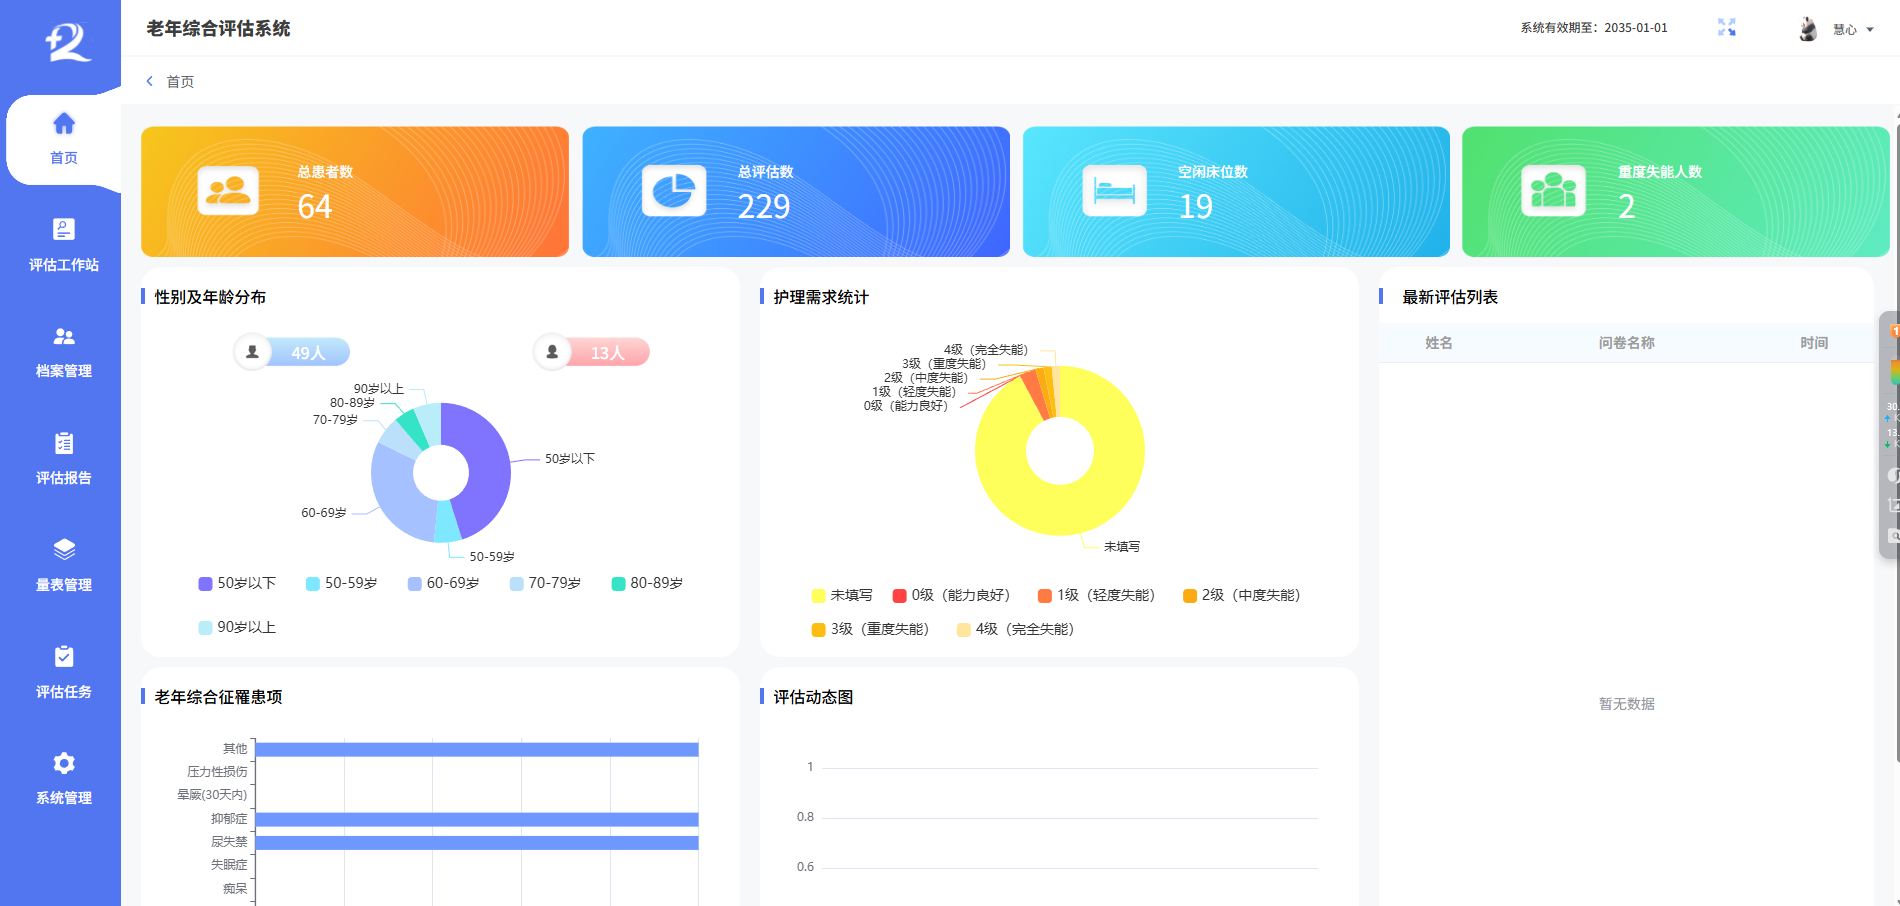Open 量表管理 layers icon

(64, 550)
